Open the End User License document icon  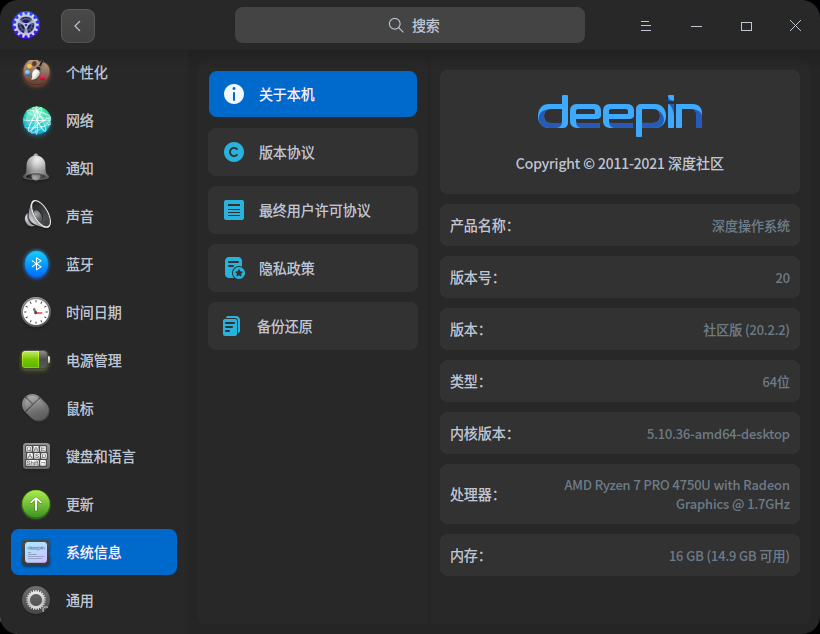point(234,210)
